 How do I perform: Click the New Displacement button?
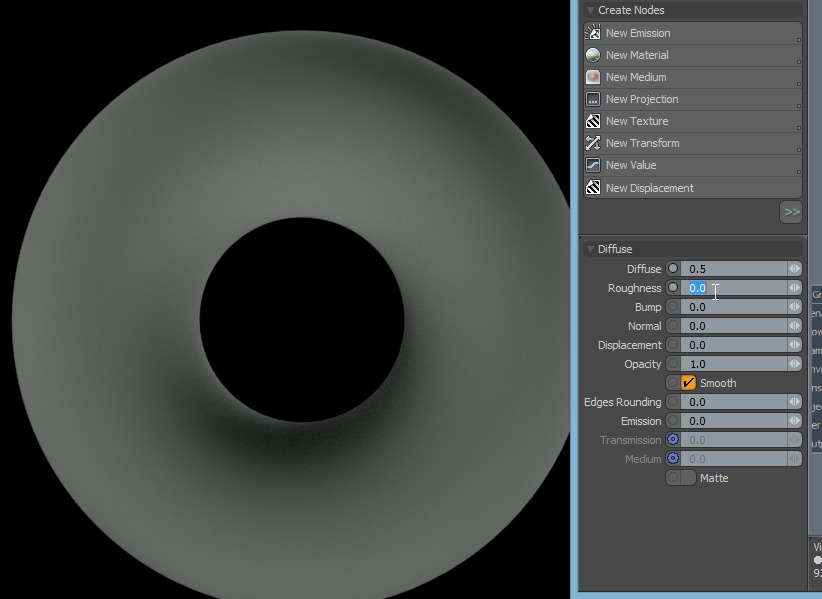tap(693, 188)
